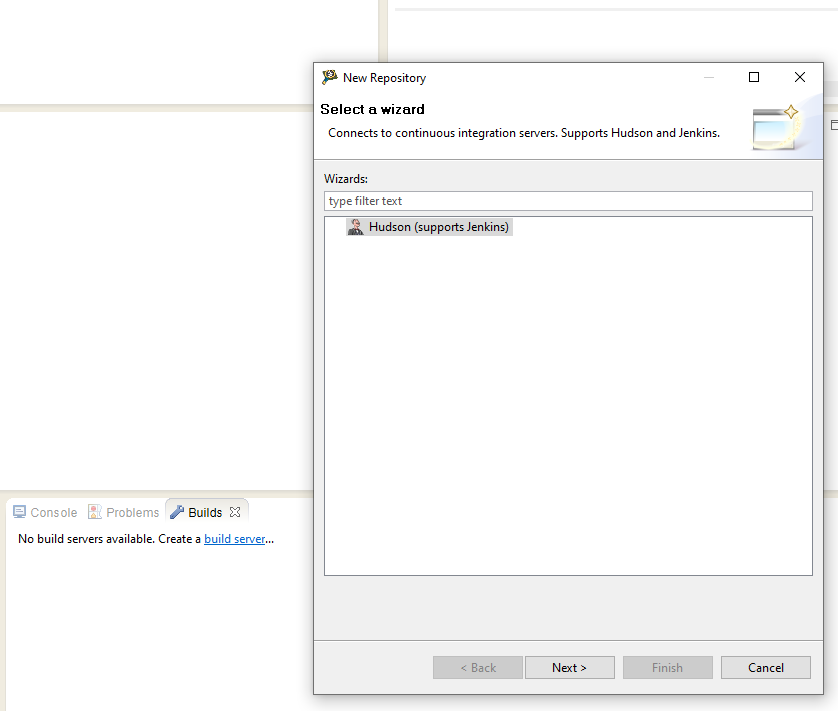This screenshot has width=838, height=711.
Task: Click the New Repository title bar icon
Action: pos(330,78)
